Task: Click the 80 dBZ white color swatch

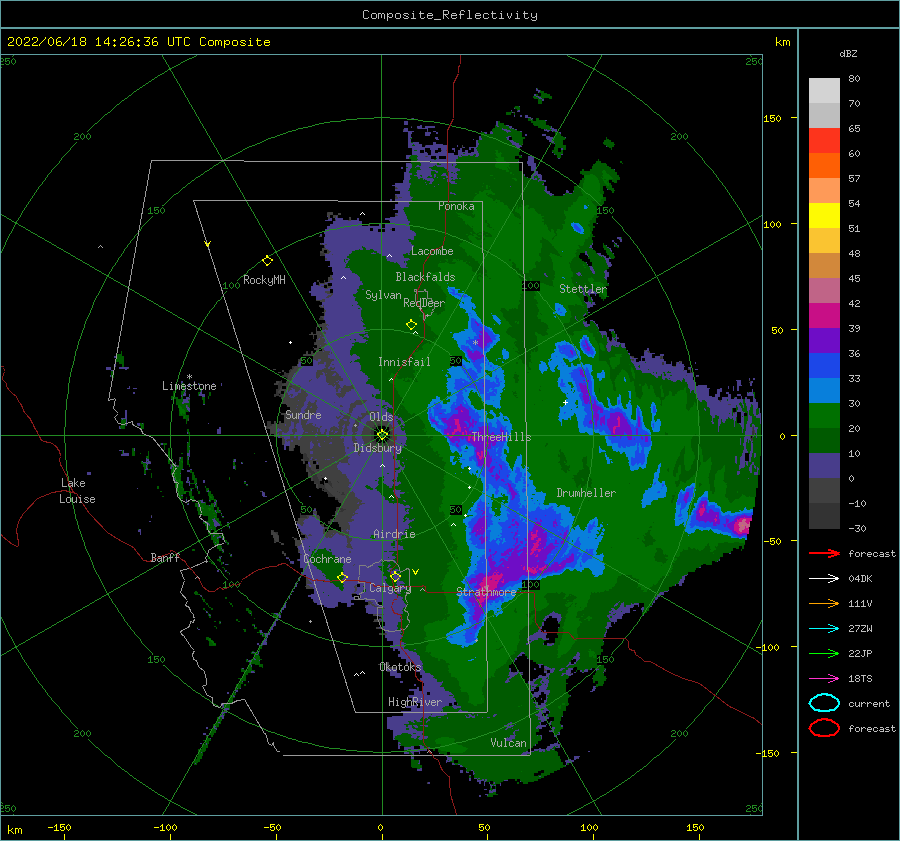Action: 824,91
